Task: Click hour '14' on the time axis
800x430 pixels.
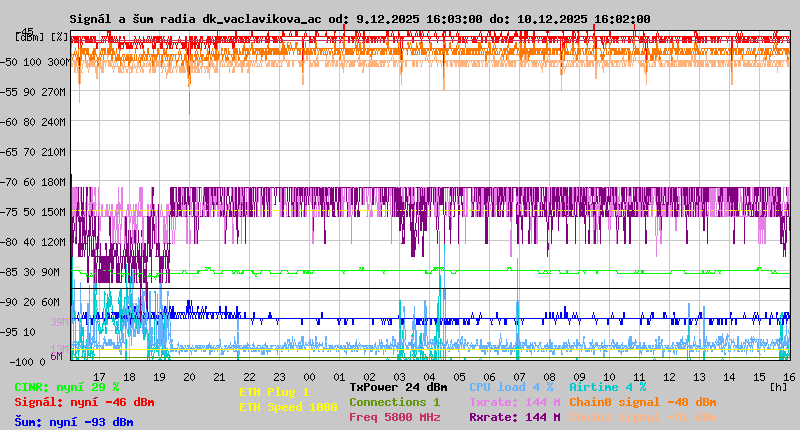Action: tap(729, 377)
